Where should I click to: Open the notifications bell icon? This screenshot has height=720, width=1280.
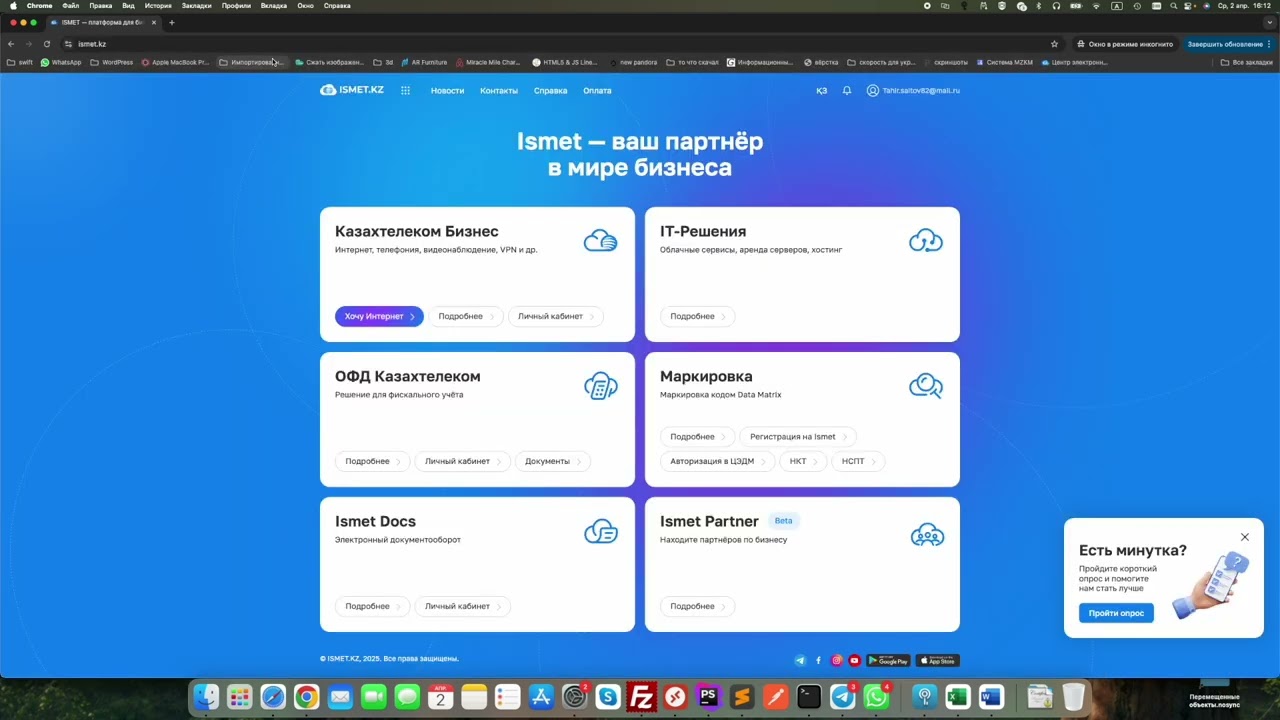click(x=847, y=90)
